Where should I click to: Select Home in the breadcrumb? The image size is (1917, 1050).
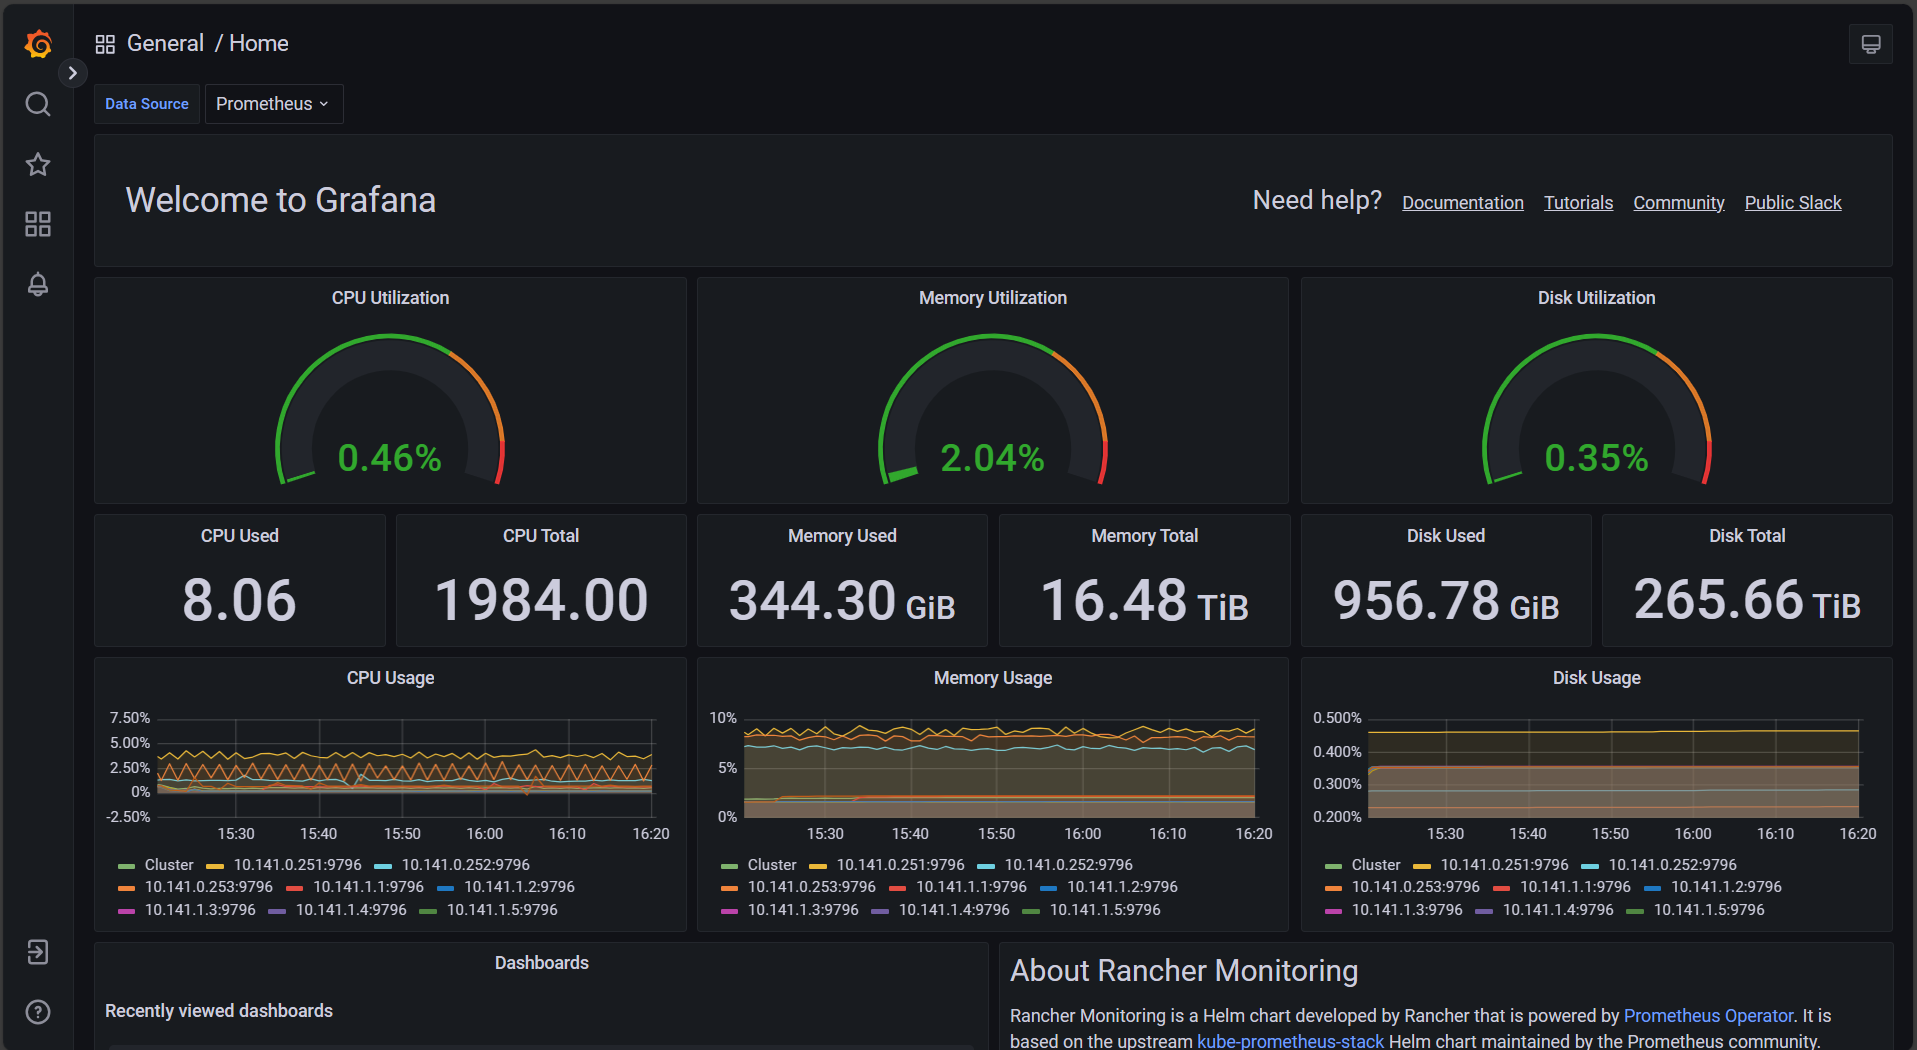click(258, 43)
